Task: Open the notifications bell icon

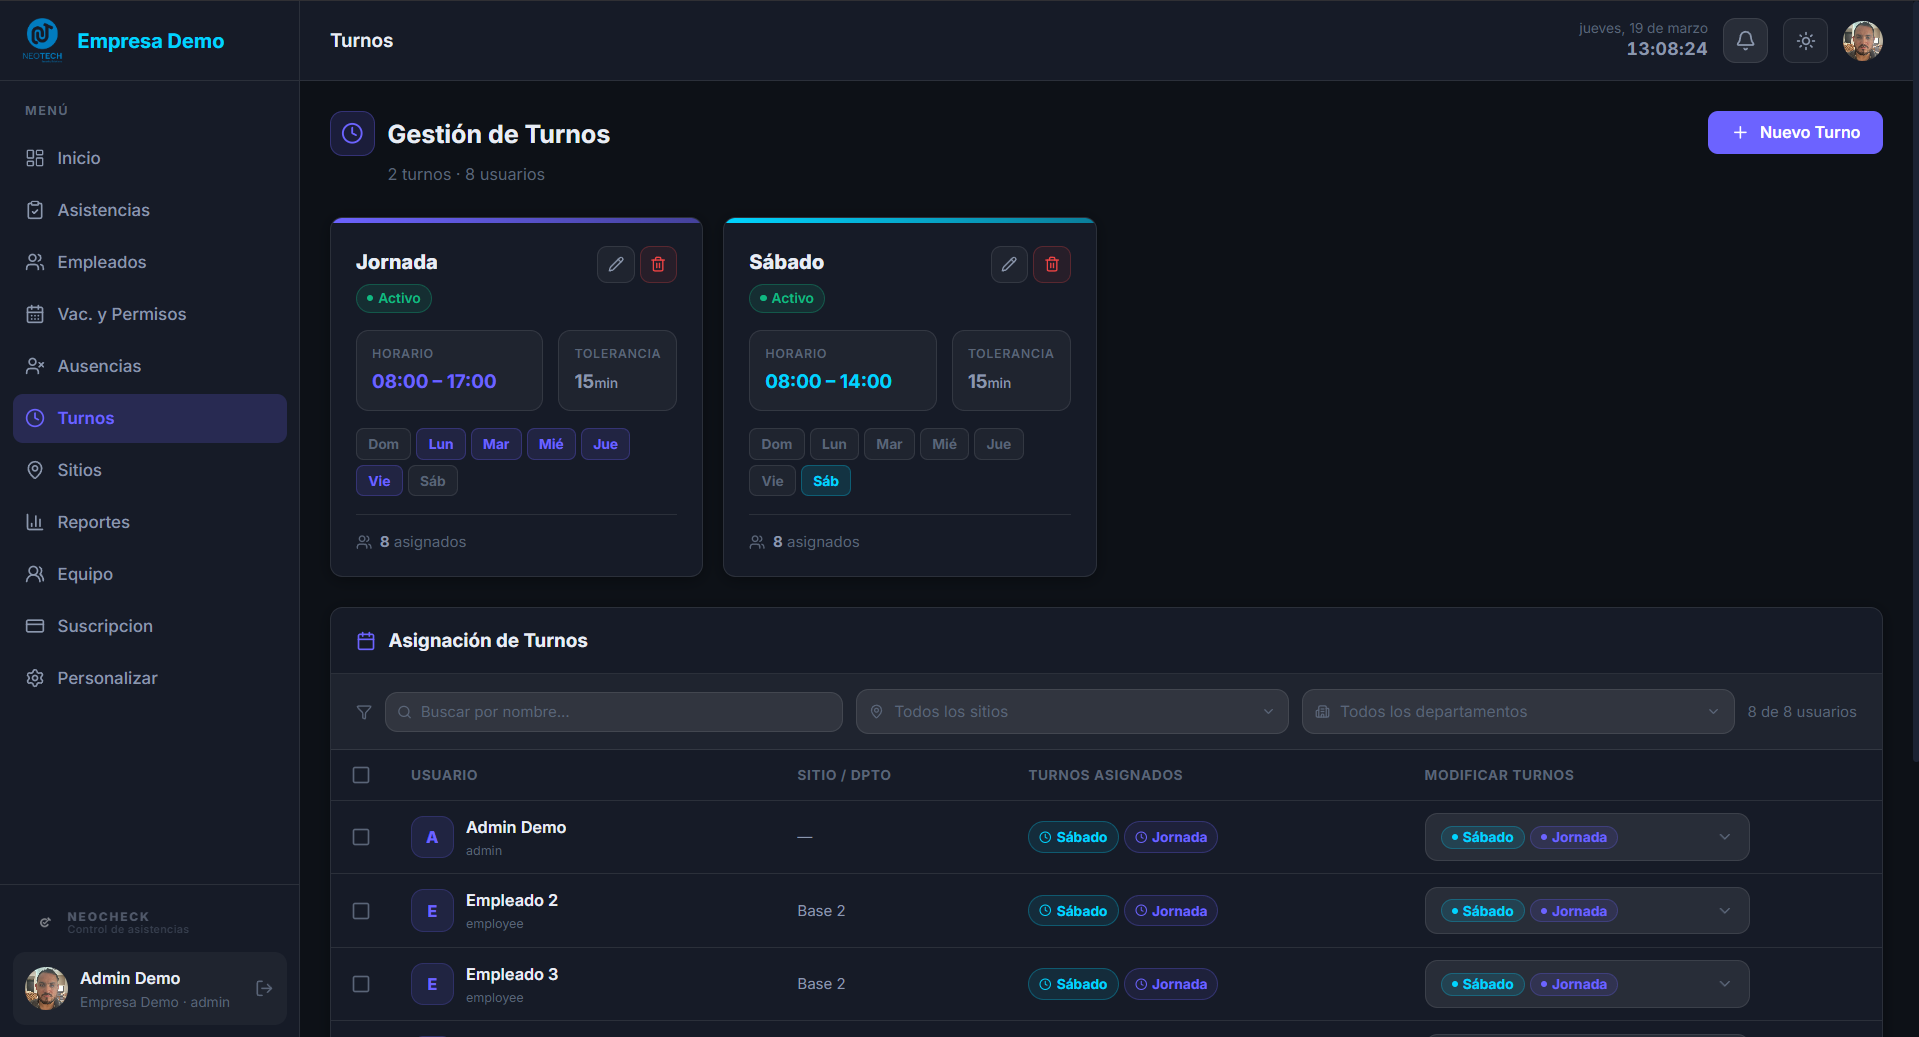Action: 1745,40
